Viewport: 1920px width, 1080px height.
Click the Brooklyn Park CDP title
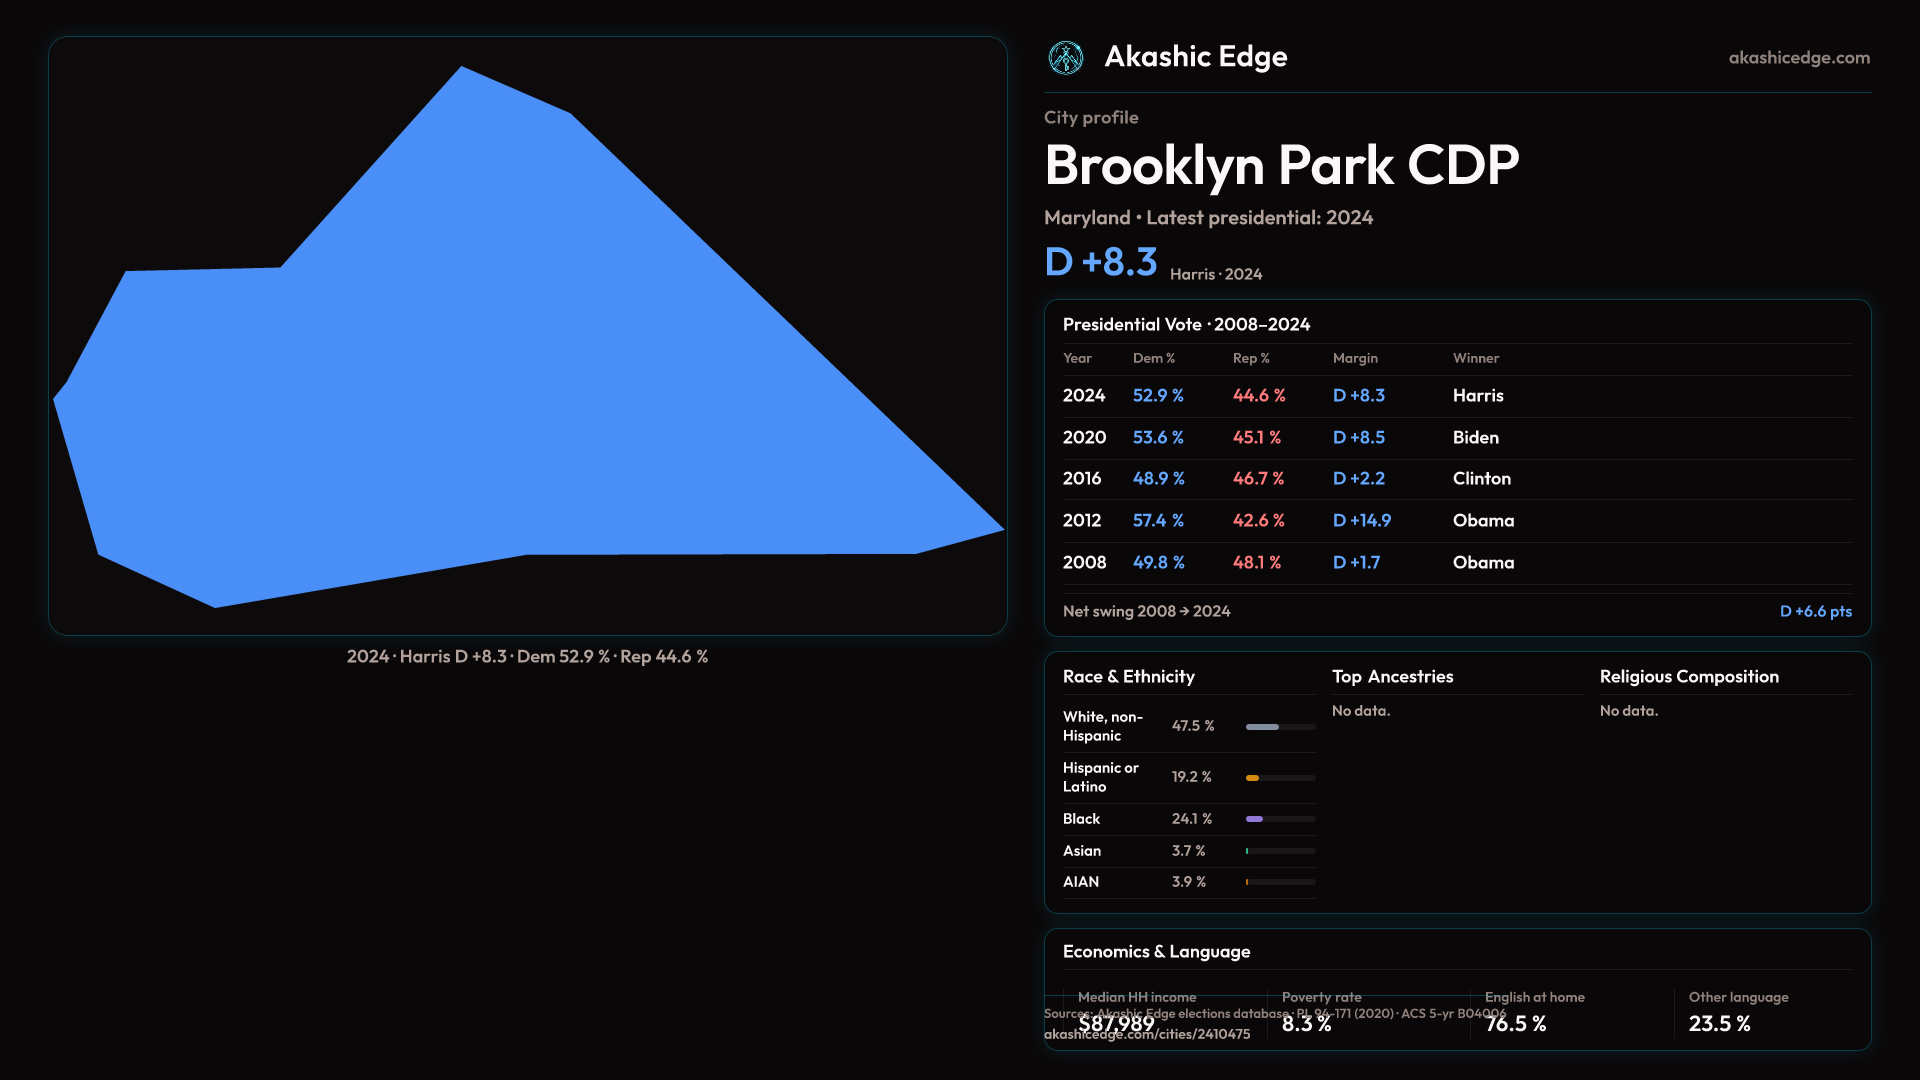click(x=1281, y=165)
